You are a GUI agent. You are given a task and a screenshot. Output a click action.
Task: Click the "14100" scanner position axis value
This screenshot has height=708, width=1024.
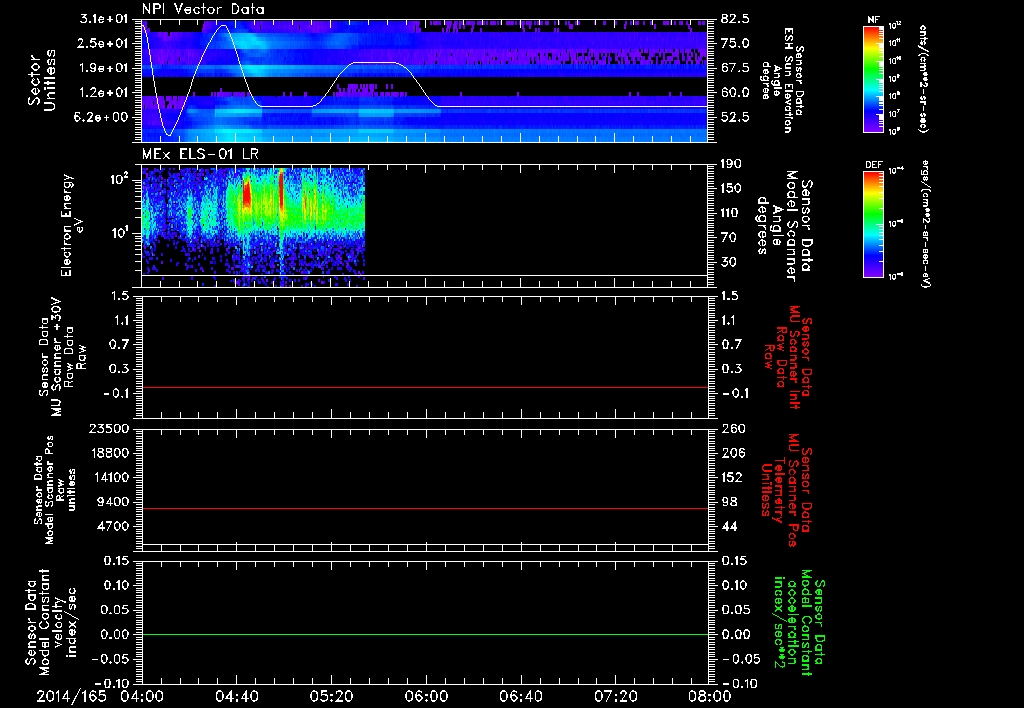(110, 477)
